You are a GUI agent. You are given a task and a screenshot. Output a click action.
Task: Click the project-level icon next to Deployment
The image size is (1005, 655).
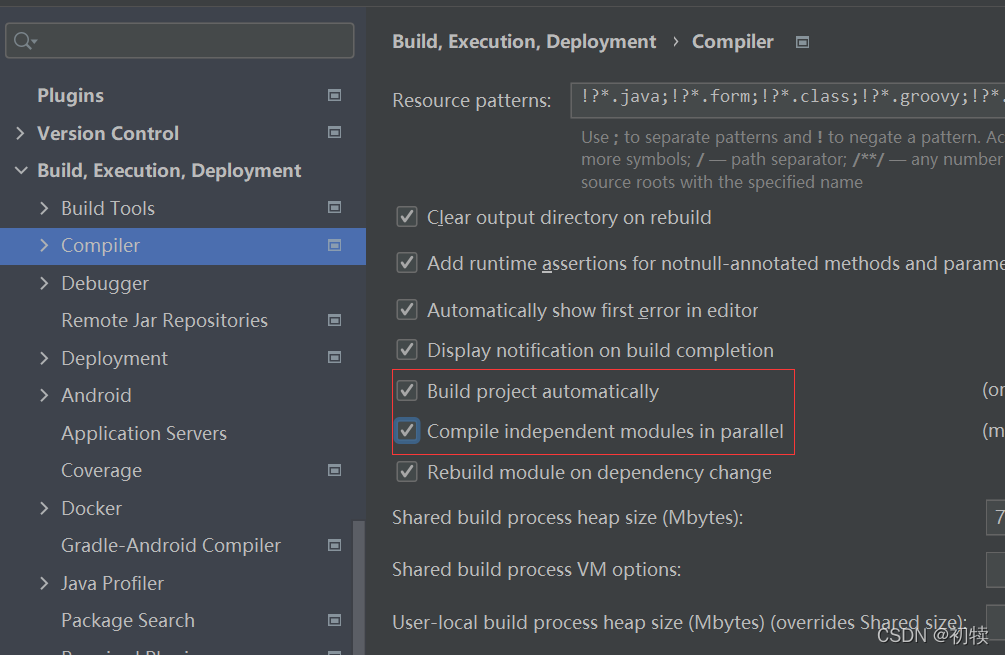[x=334, y=358]
